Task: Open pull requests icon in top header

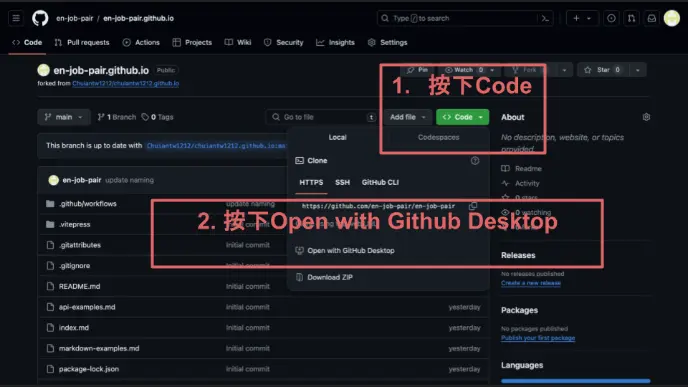Action: (631, 18)
